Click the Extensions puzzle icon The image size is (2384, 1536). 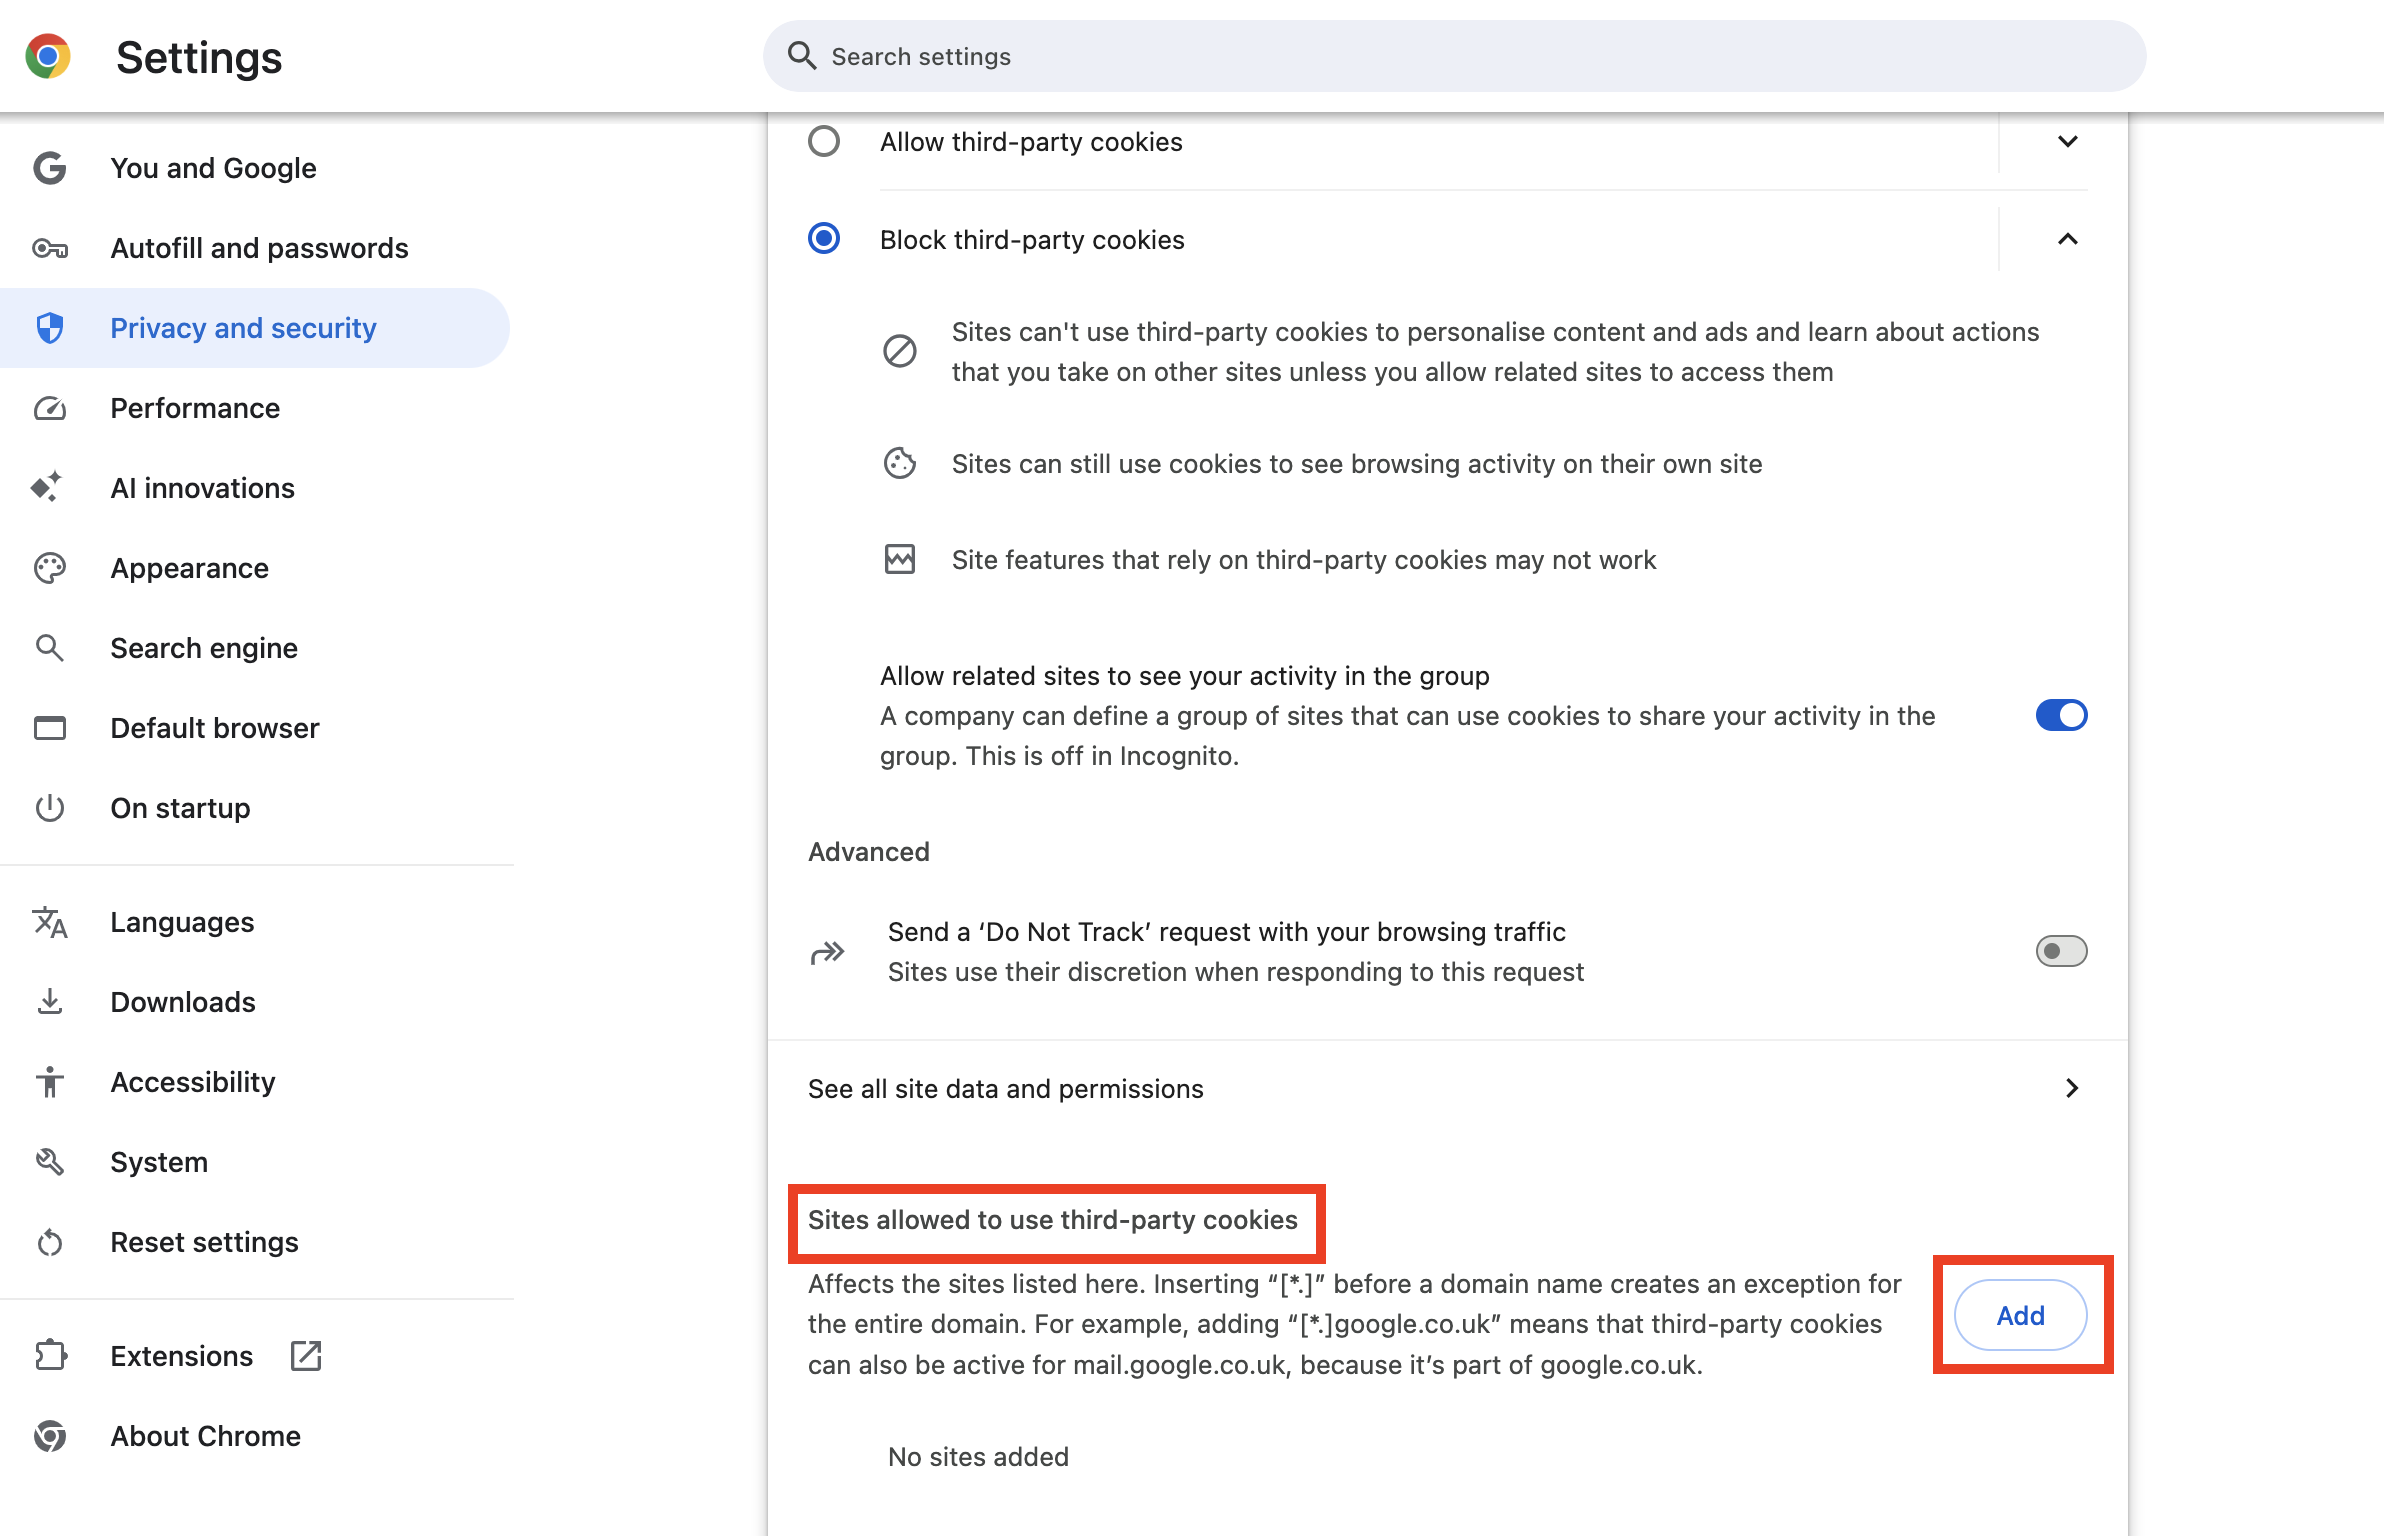[x=50, y=1355]
